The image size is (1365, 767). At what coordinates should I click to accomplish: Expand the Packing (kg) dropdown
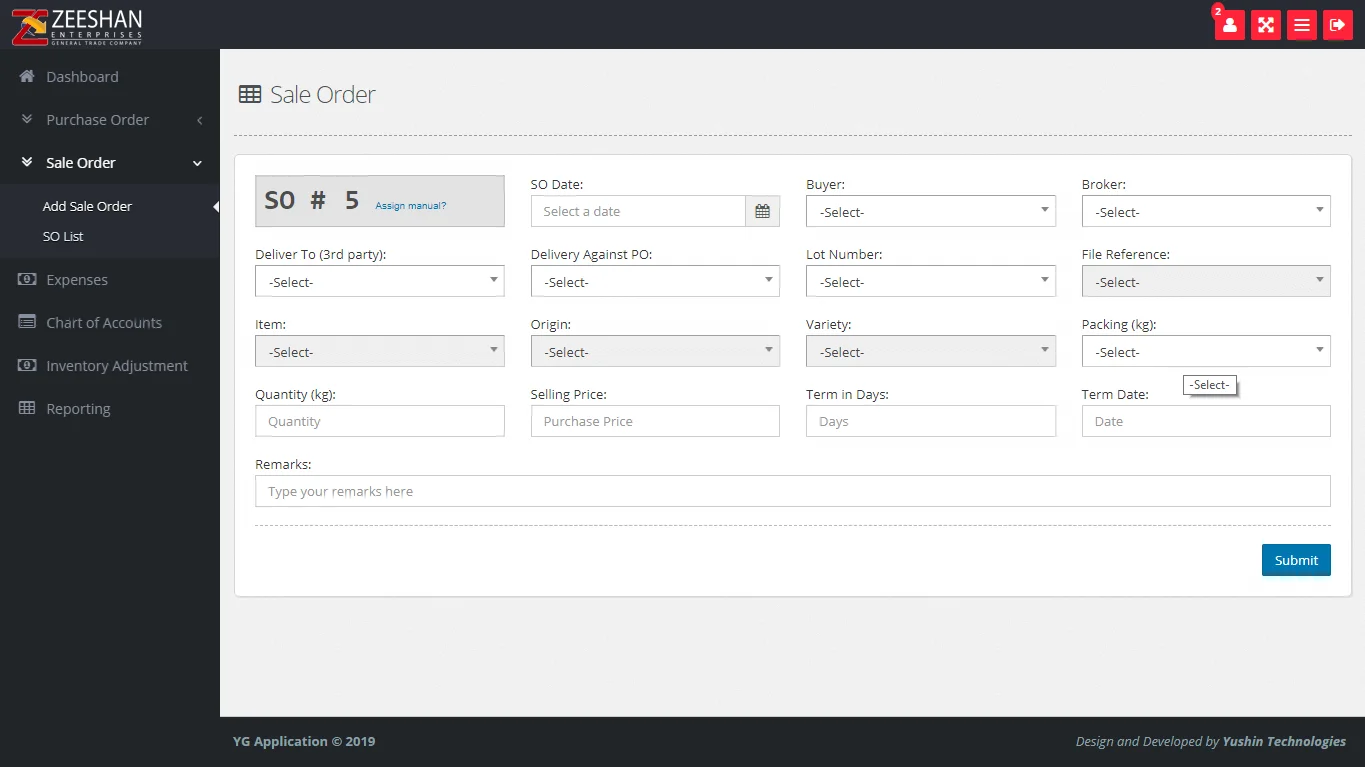1205,351
